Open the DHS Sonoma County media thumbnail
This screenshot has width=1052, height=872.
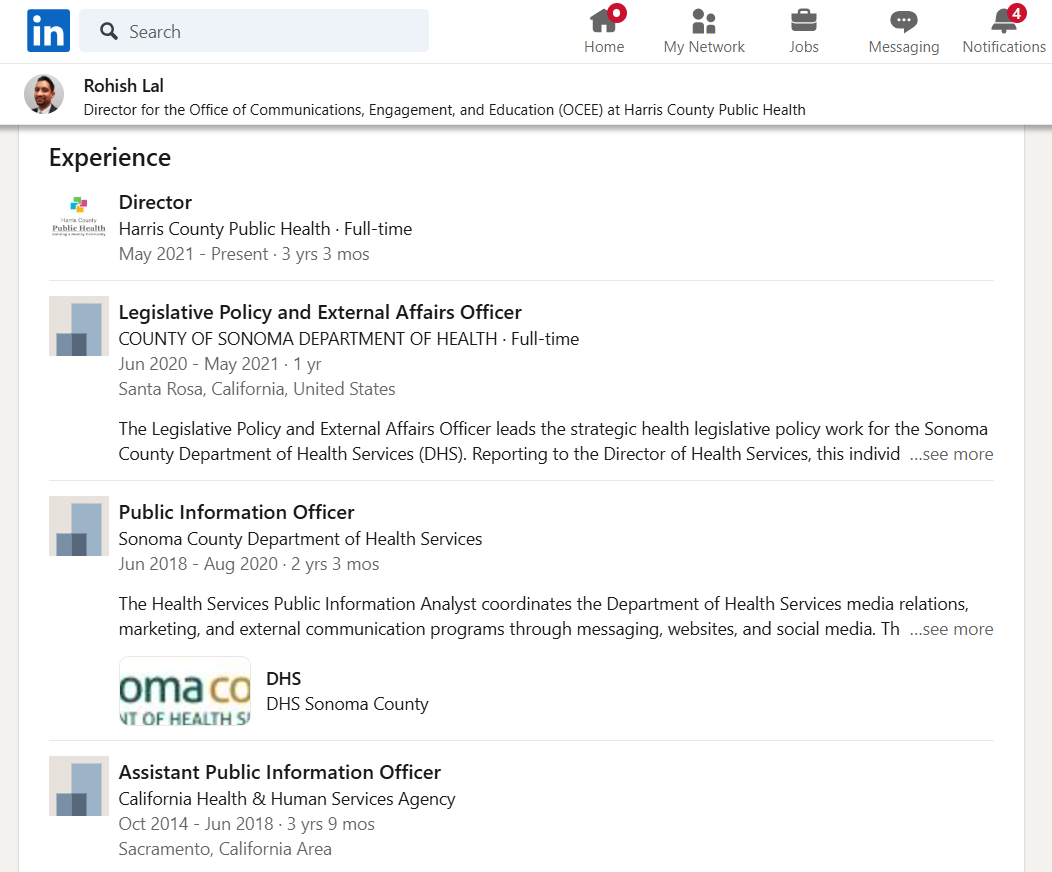pyautogui.click(x=185, y=691)
